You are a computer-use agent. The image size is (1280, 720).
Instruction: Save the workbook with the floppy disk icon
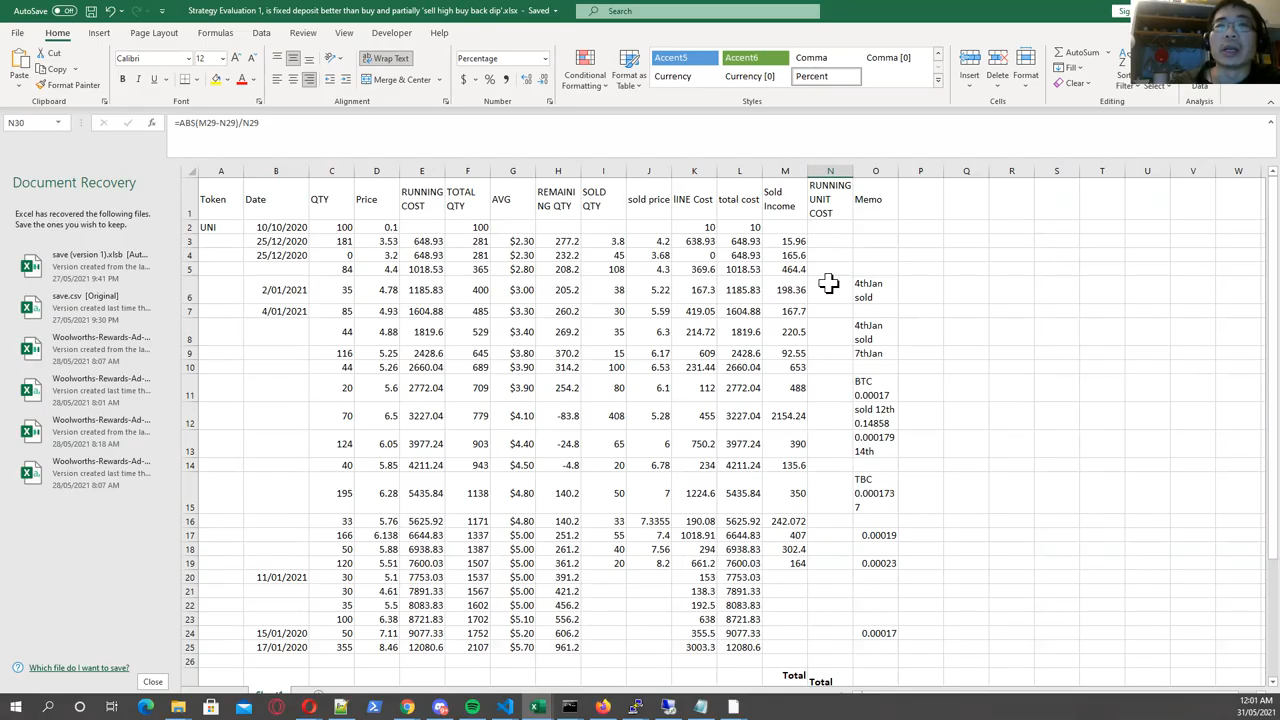coord(91,11)
